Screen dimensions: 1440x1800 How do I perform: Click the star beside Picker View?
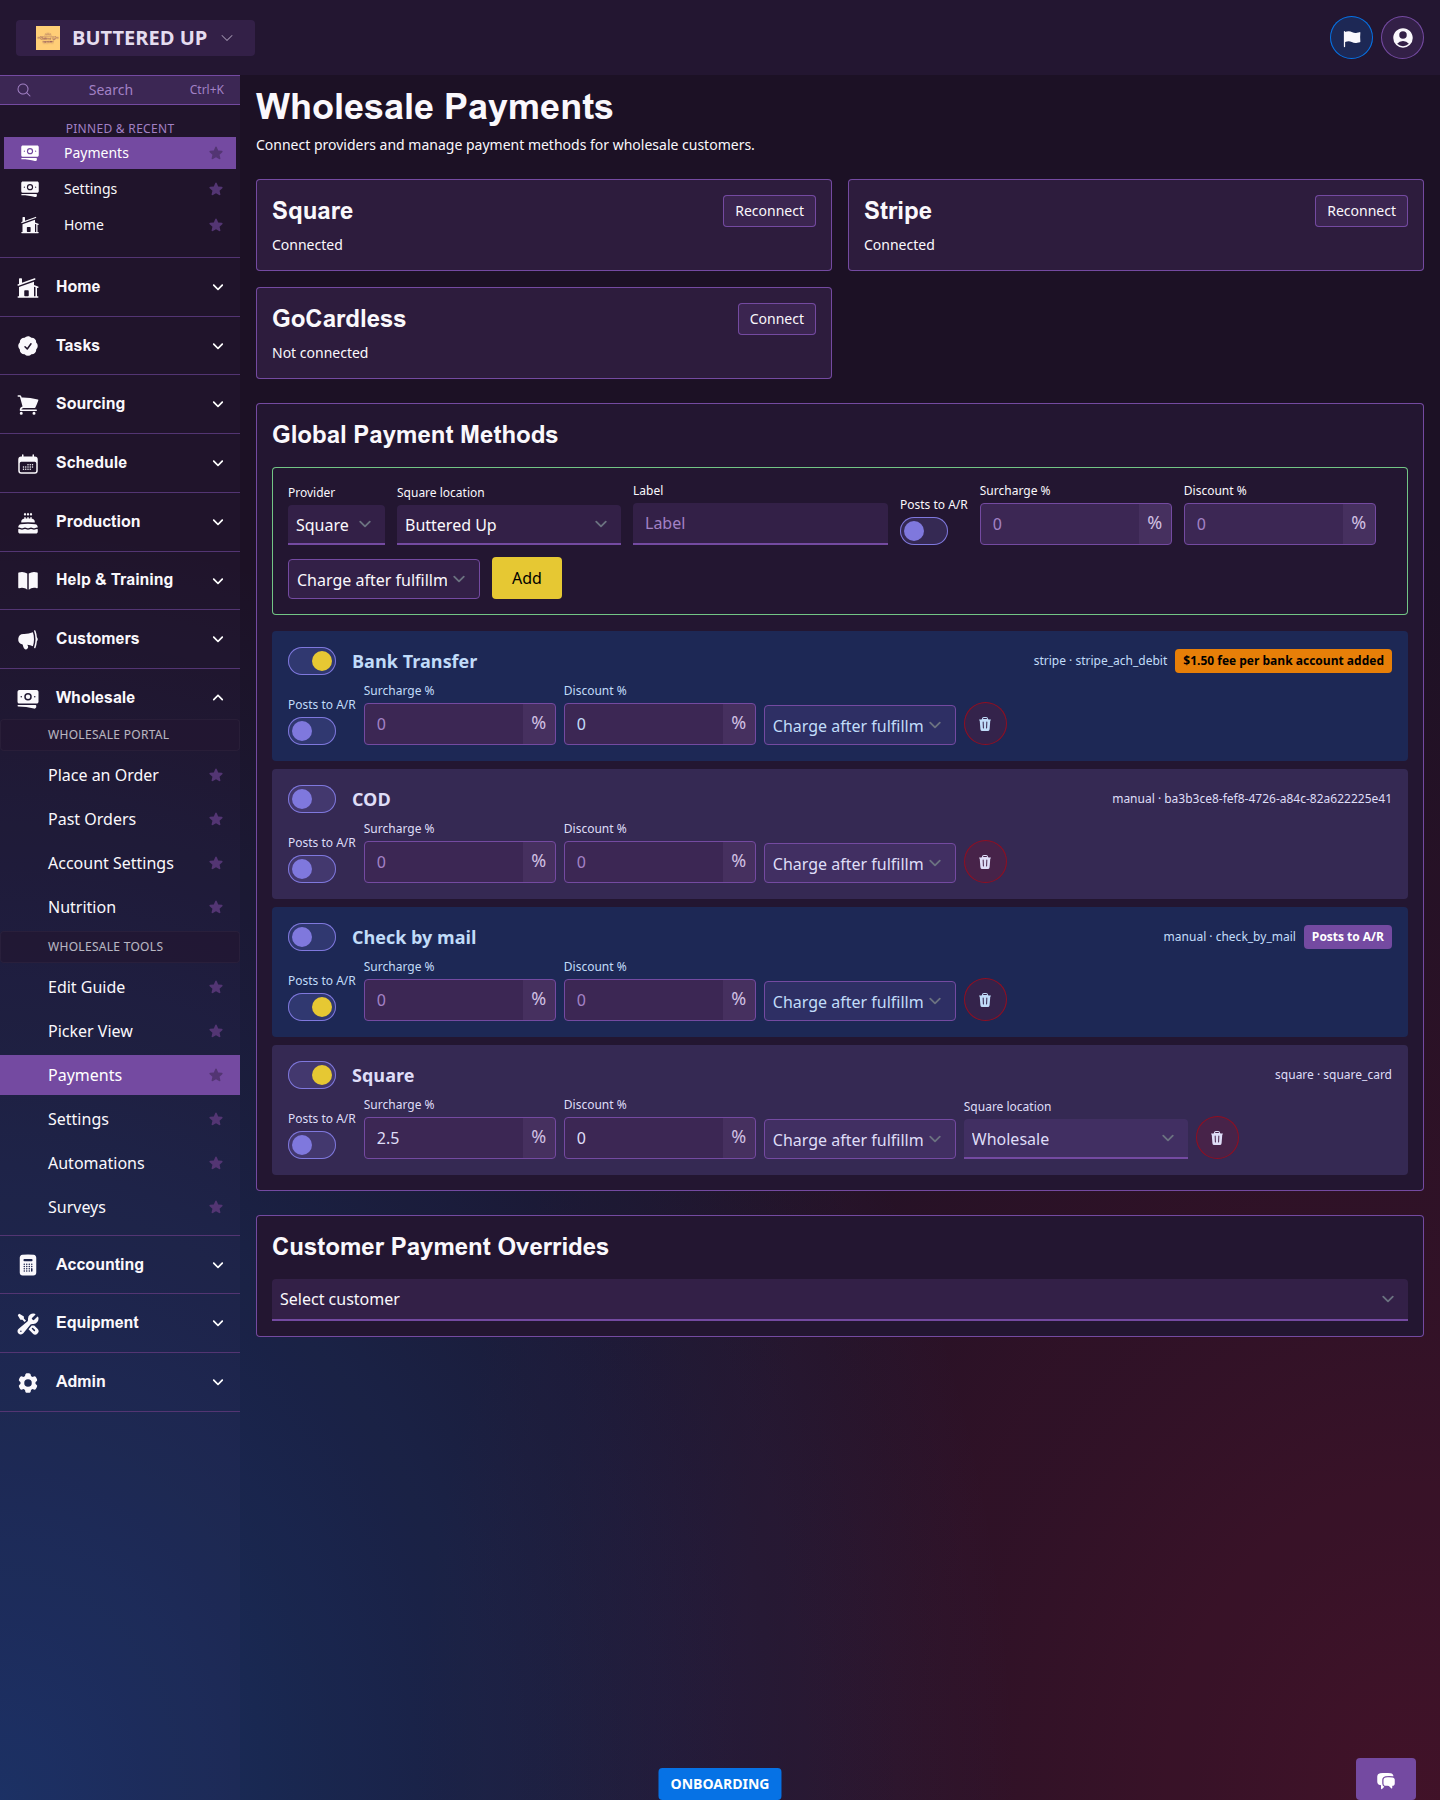coord(215,1031)
